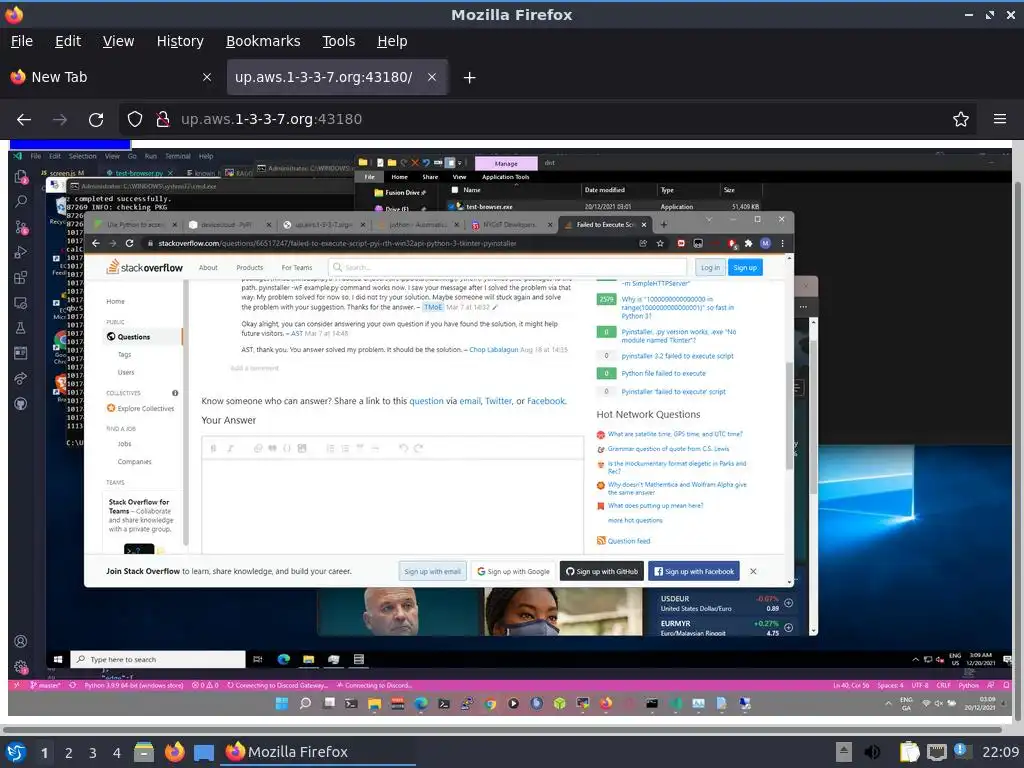Switch to workspace 2
This screenshot has width=1024, height=768.
pyautogui.click(x=69, y=753)
